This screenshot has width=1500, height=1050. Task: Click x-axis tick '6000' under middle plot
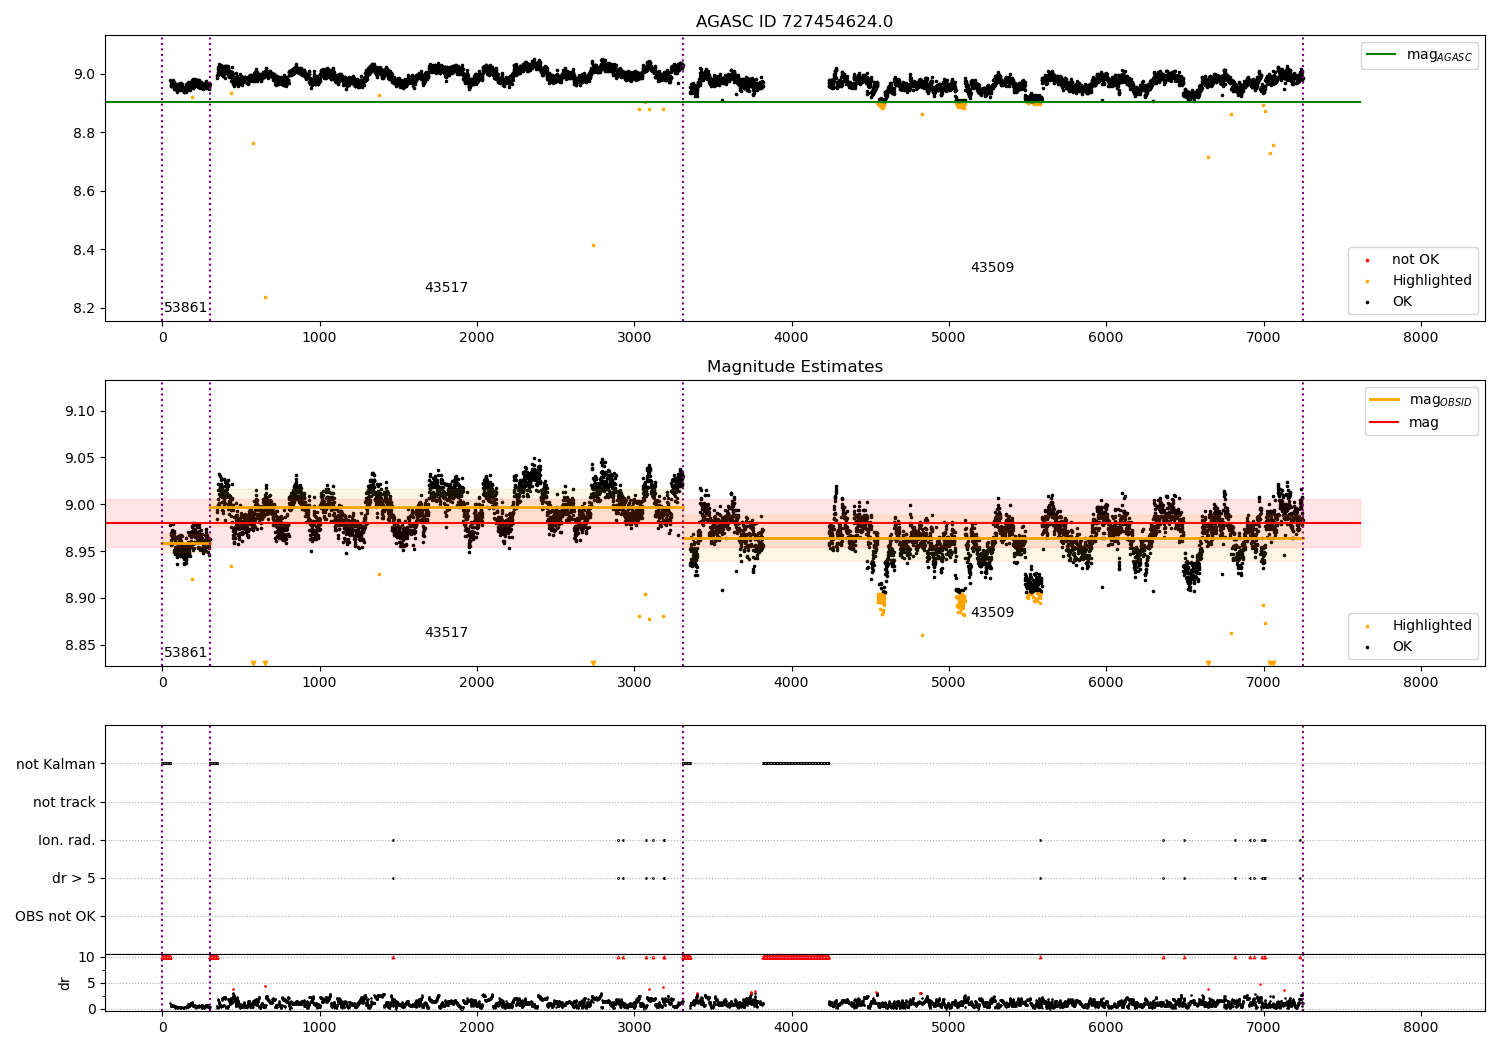1106,682
